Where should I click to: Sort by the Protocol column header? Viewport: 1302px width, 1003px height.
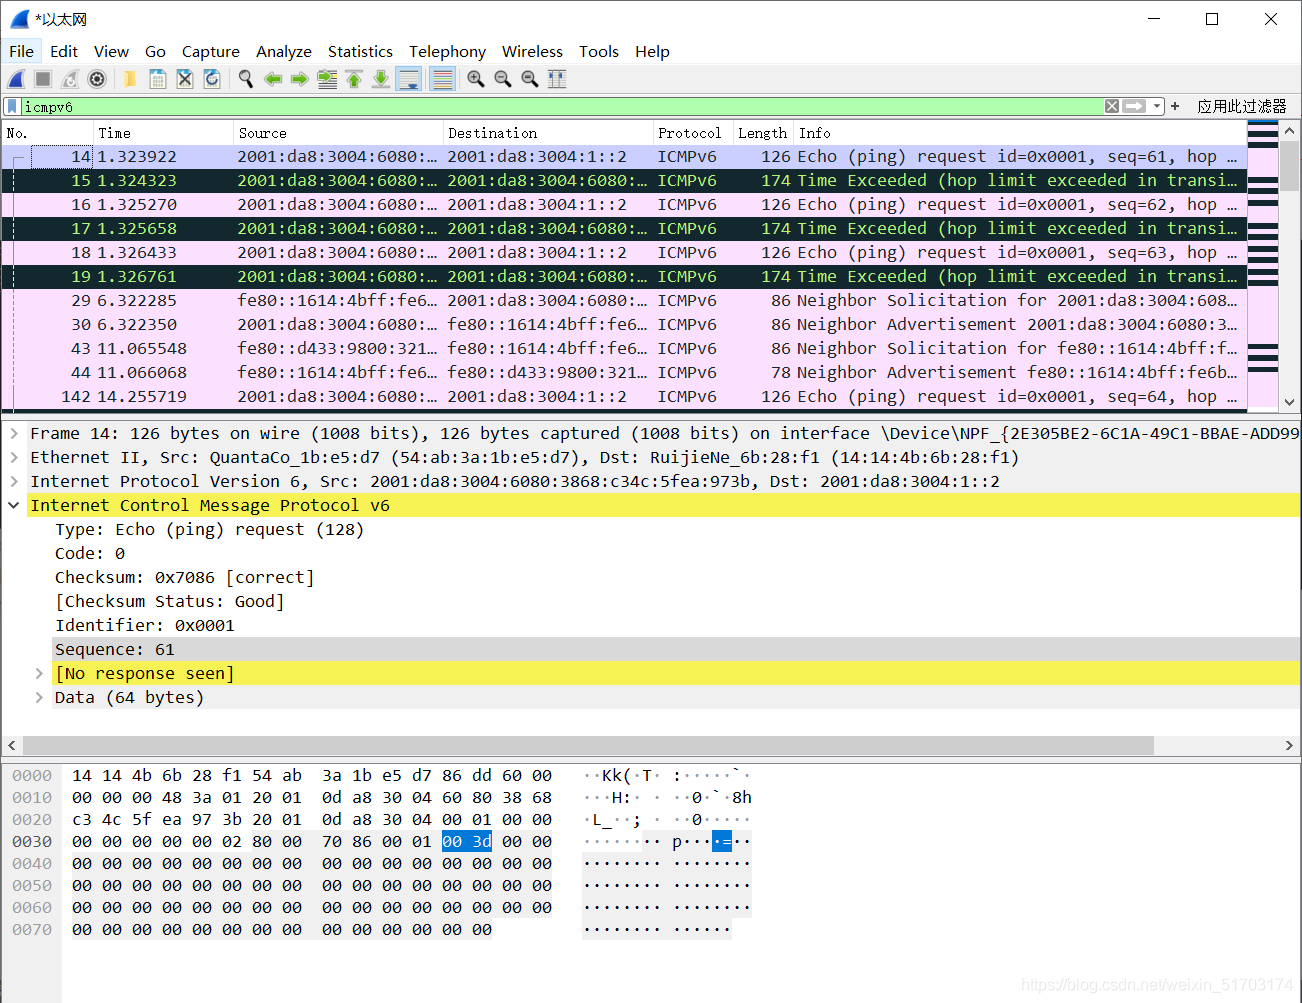[692, 133]
